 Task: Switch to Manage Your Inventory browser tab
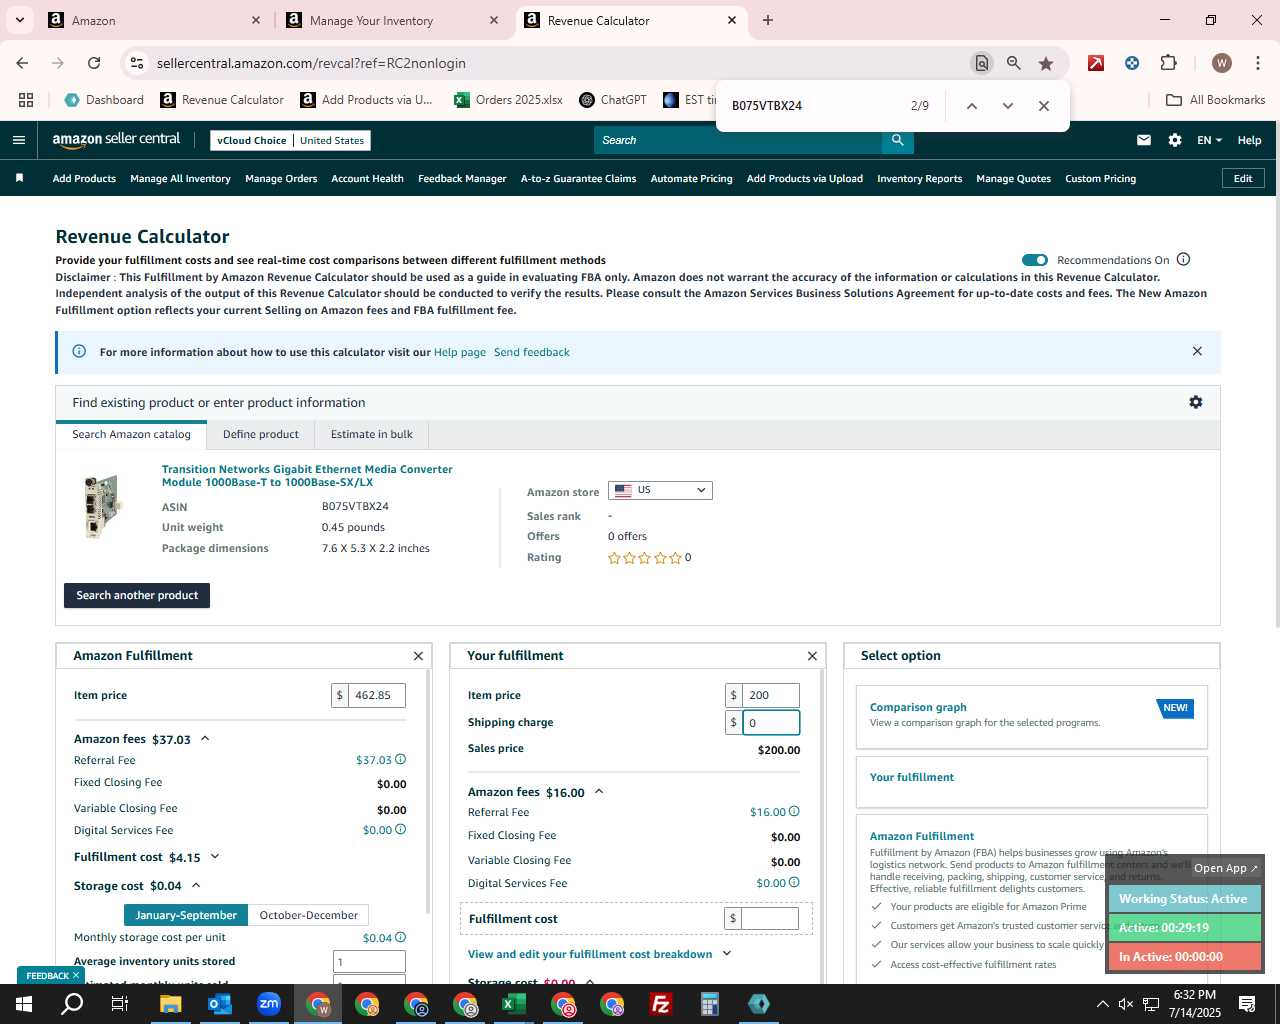point(390,20)
